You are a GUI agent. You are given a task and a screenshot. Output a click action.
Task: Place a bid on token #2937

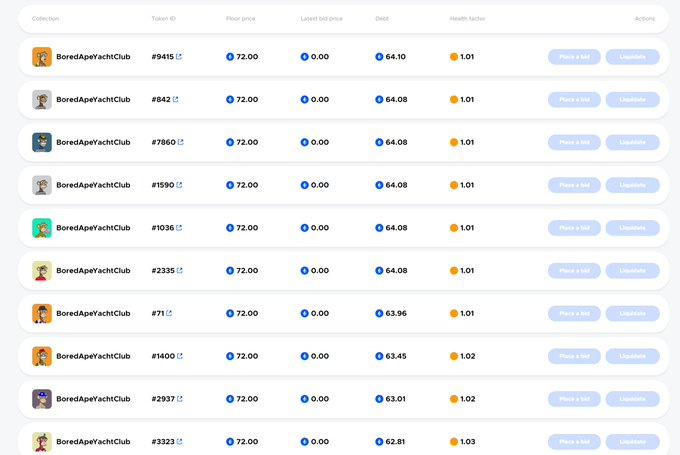[x=574, y=399]
